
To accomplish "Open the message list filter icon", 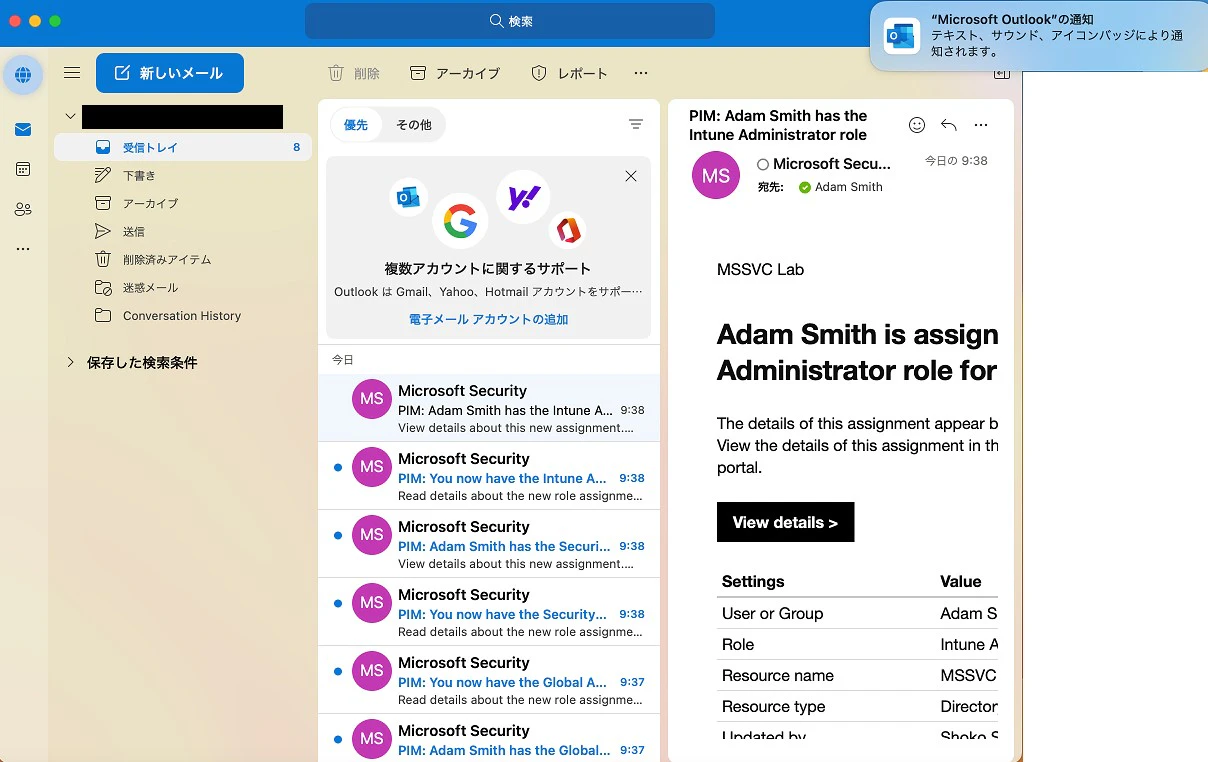I will click(x=636, y=124).
